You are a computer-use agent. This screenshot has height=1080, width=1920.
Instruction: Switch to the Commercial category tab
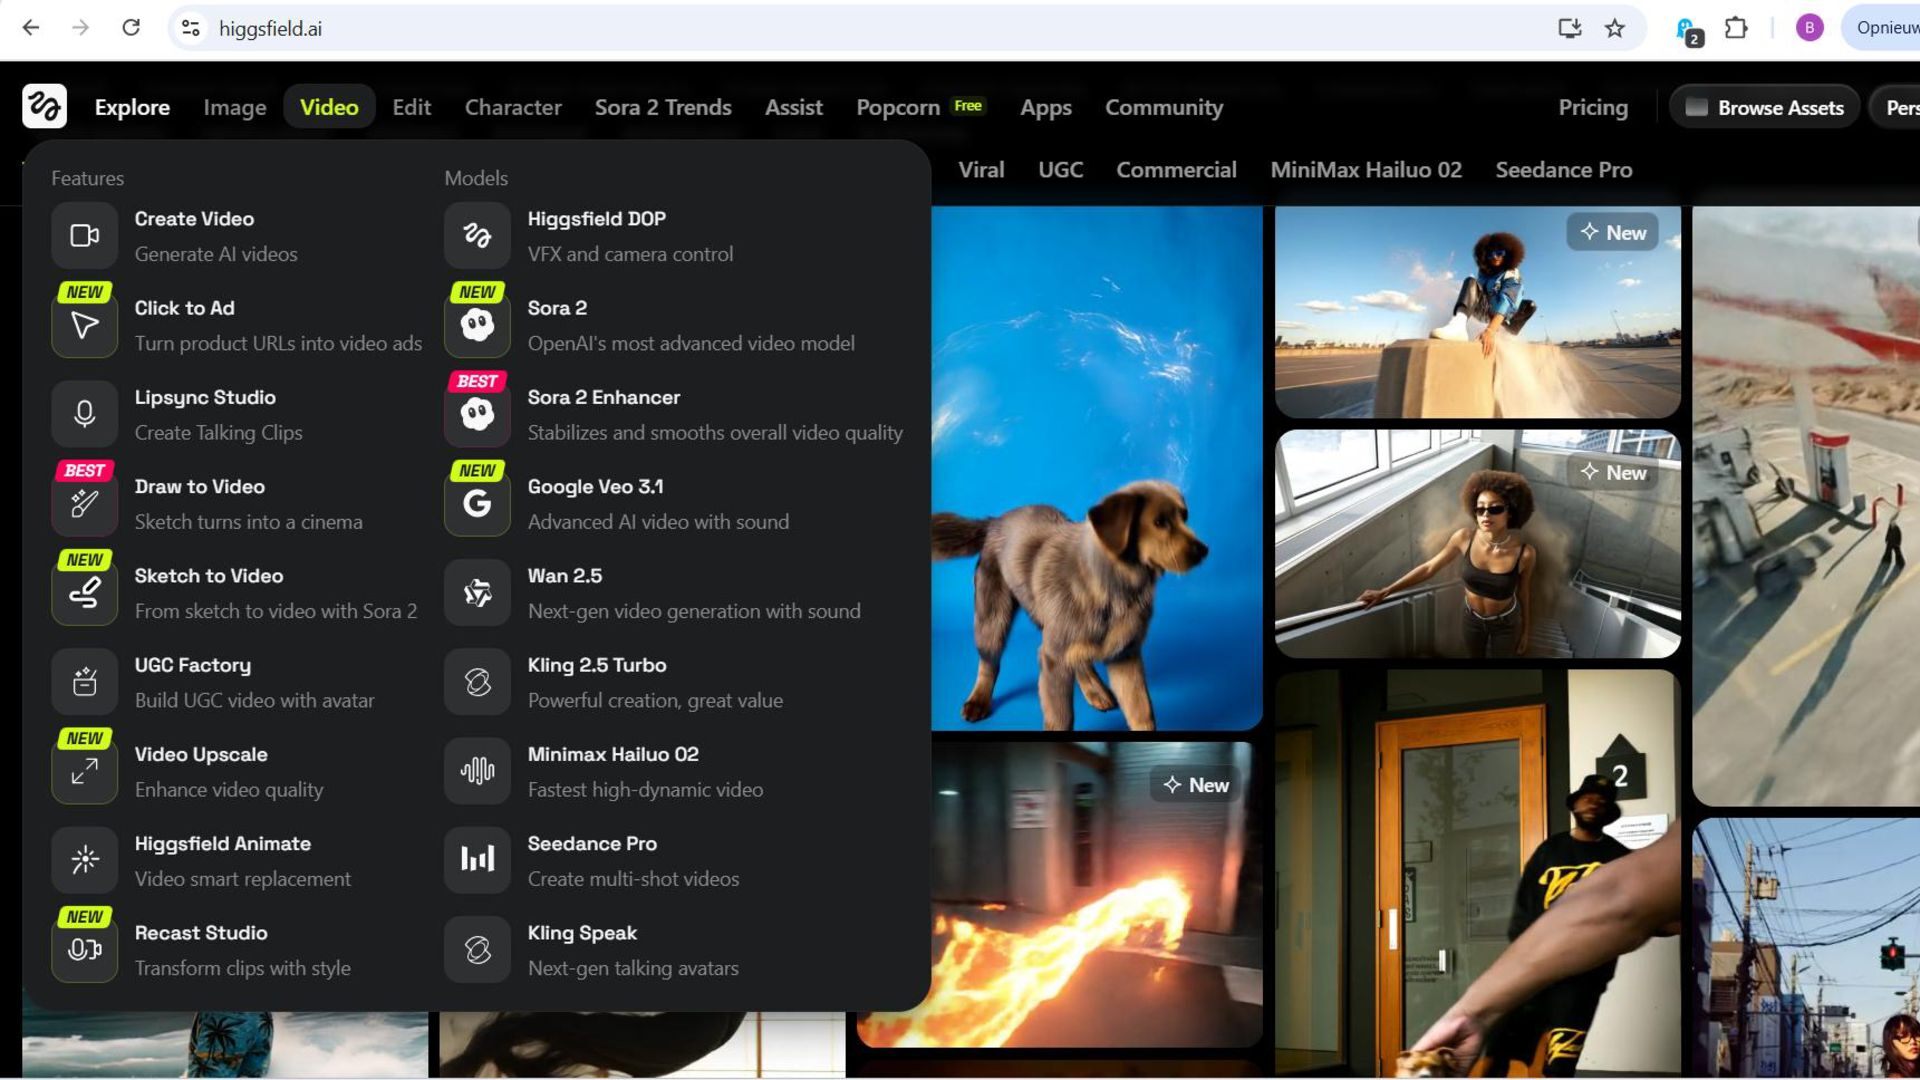pyautogui.click(x=1176, y=170)
